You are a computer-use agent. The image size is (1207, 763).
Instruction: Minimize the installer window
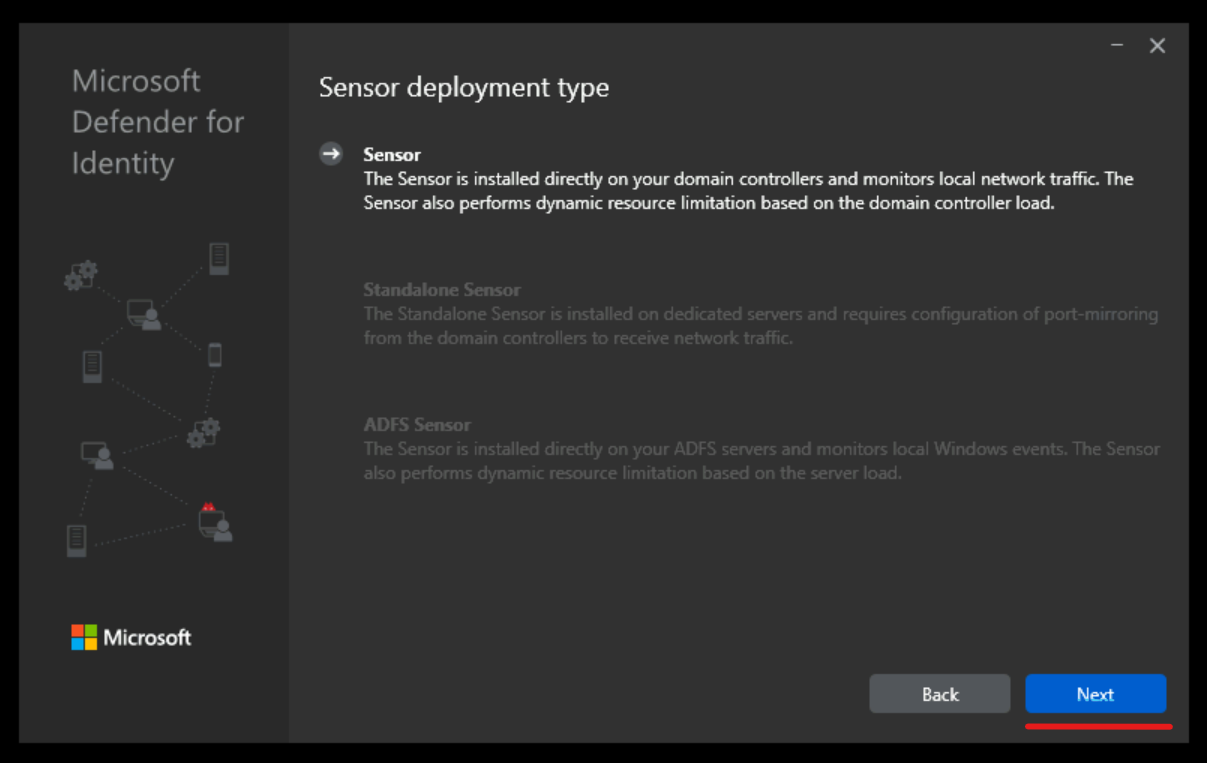(1116, 45)
